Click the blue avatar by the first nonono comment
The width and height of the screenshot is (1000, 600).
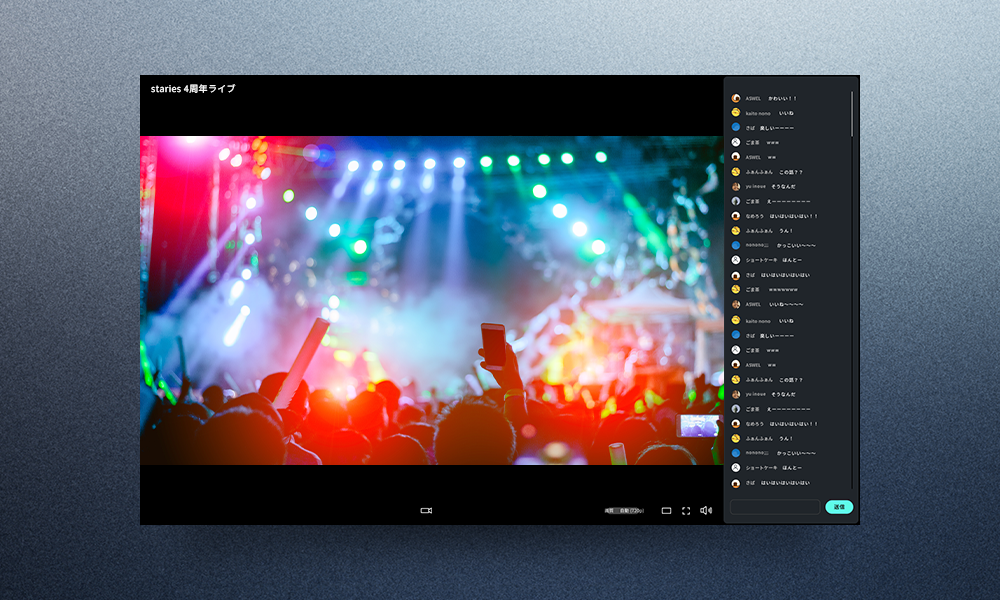coord(736,245)
